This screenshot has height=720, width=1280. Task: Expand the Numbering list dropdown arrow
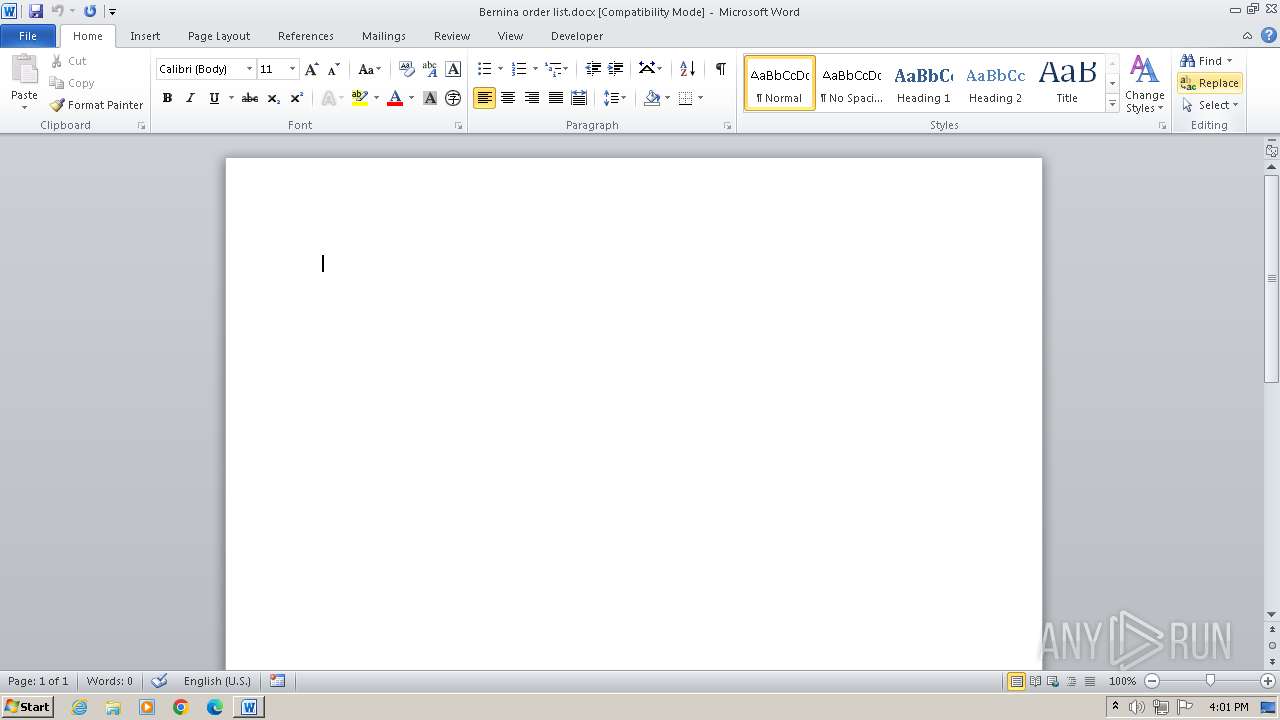point(535,69)
